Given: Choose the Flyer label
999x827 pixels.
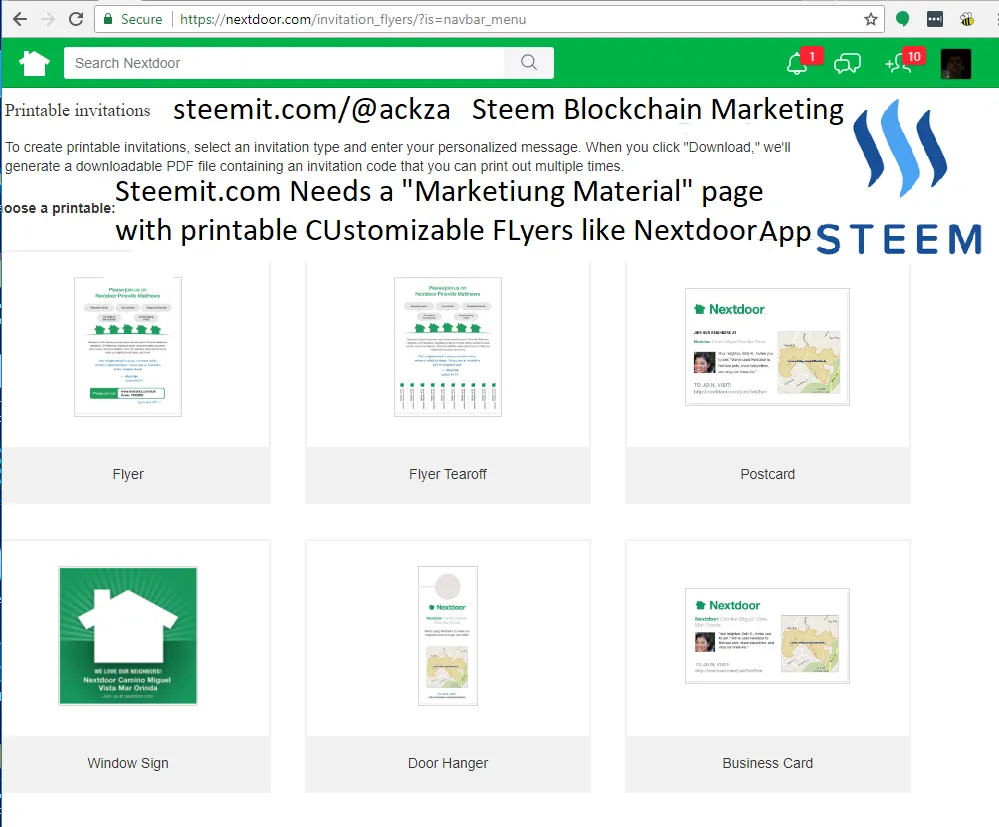Looking at the screenshot, I should [x=128, y=474].
